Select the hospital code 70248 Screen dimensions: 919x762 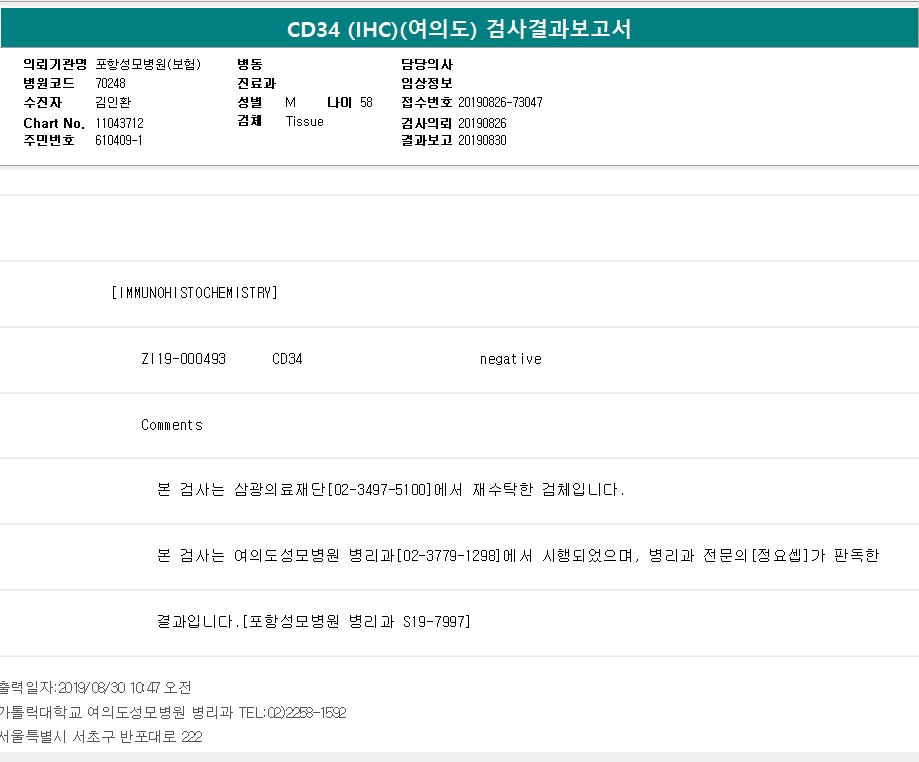pos(110,83)
